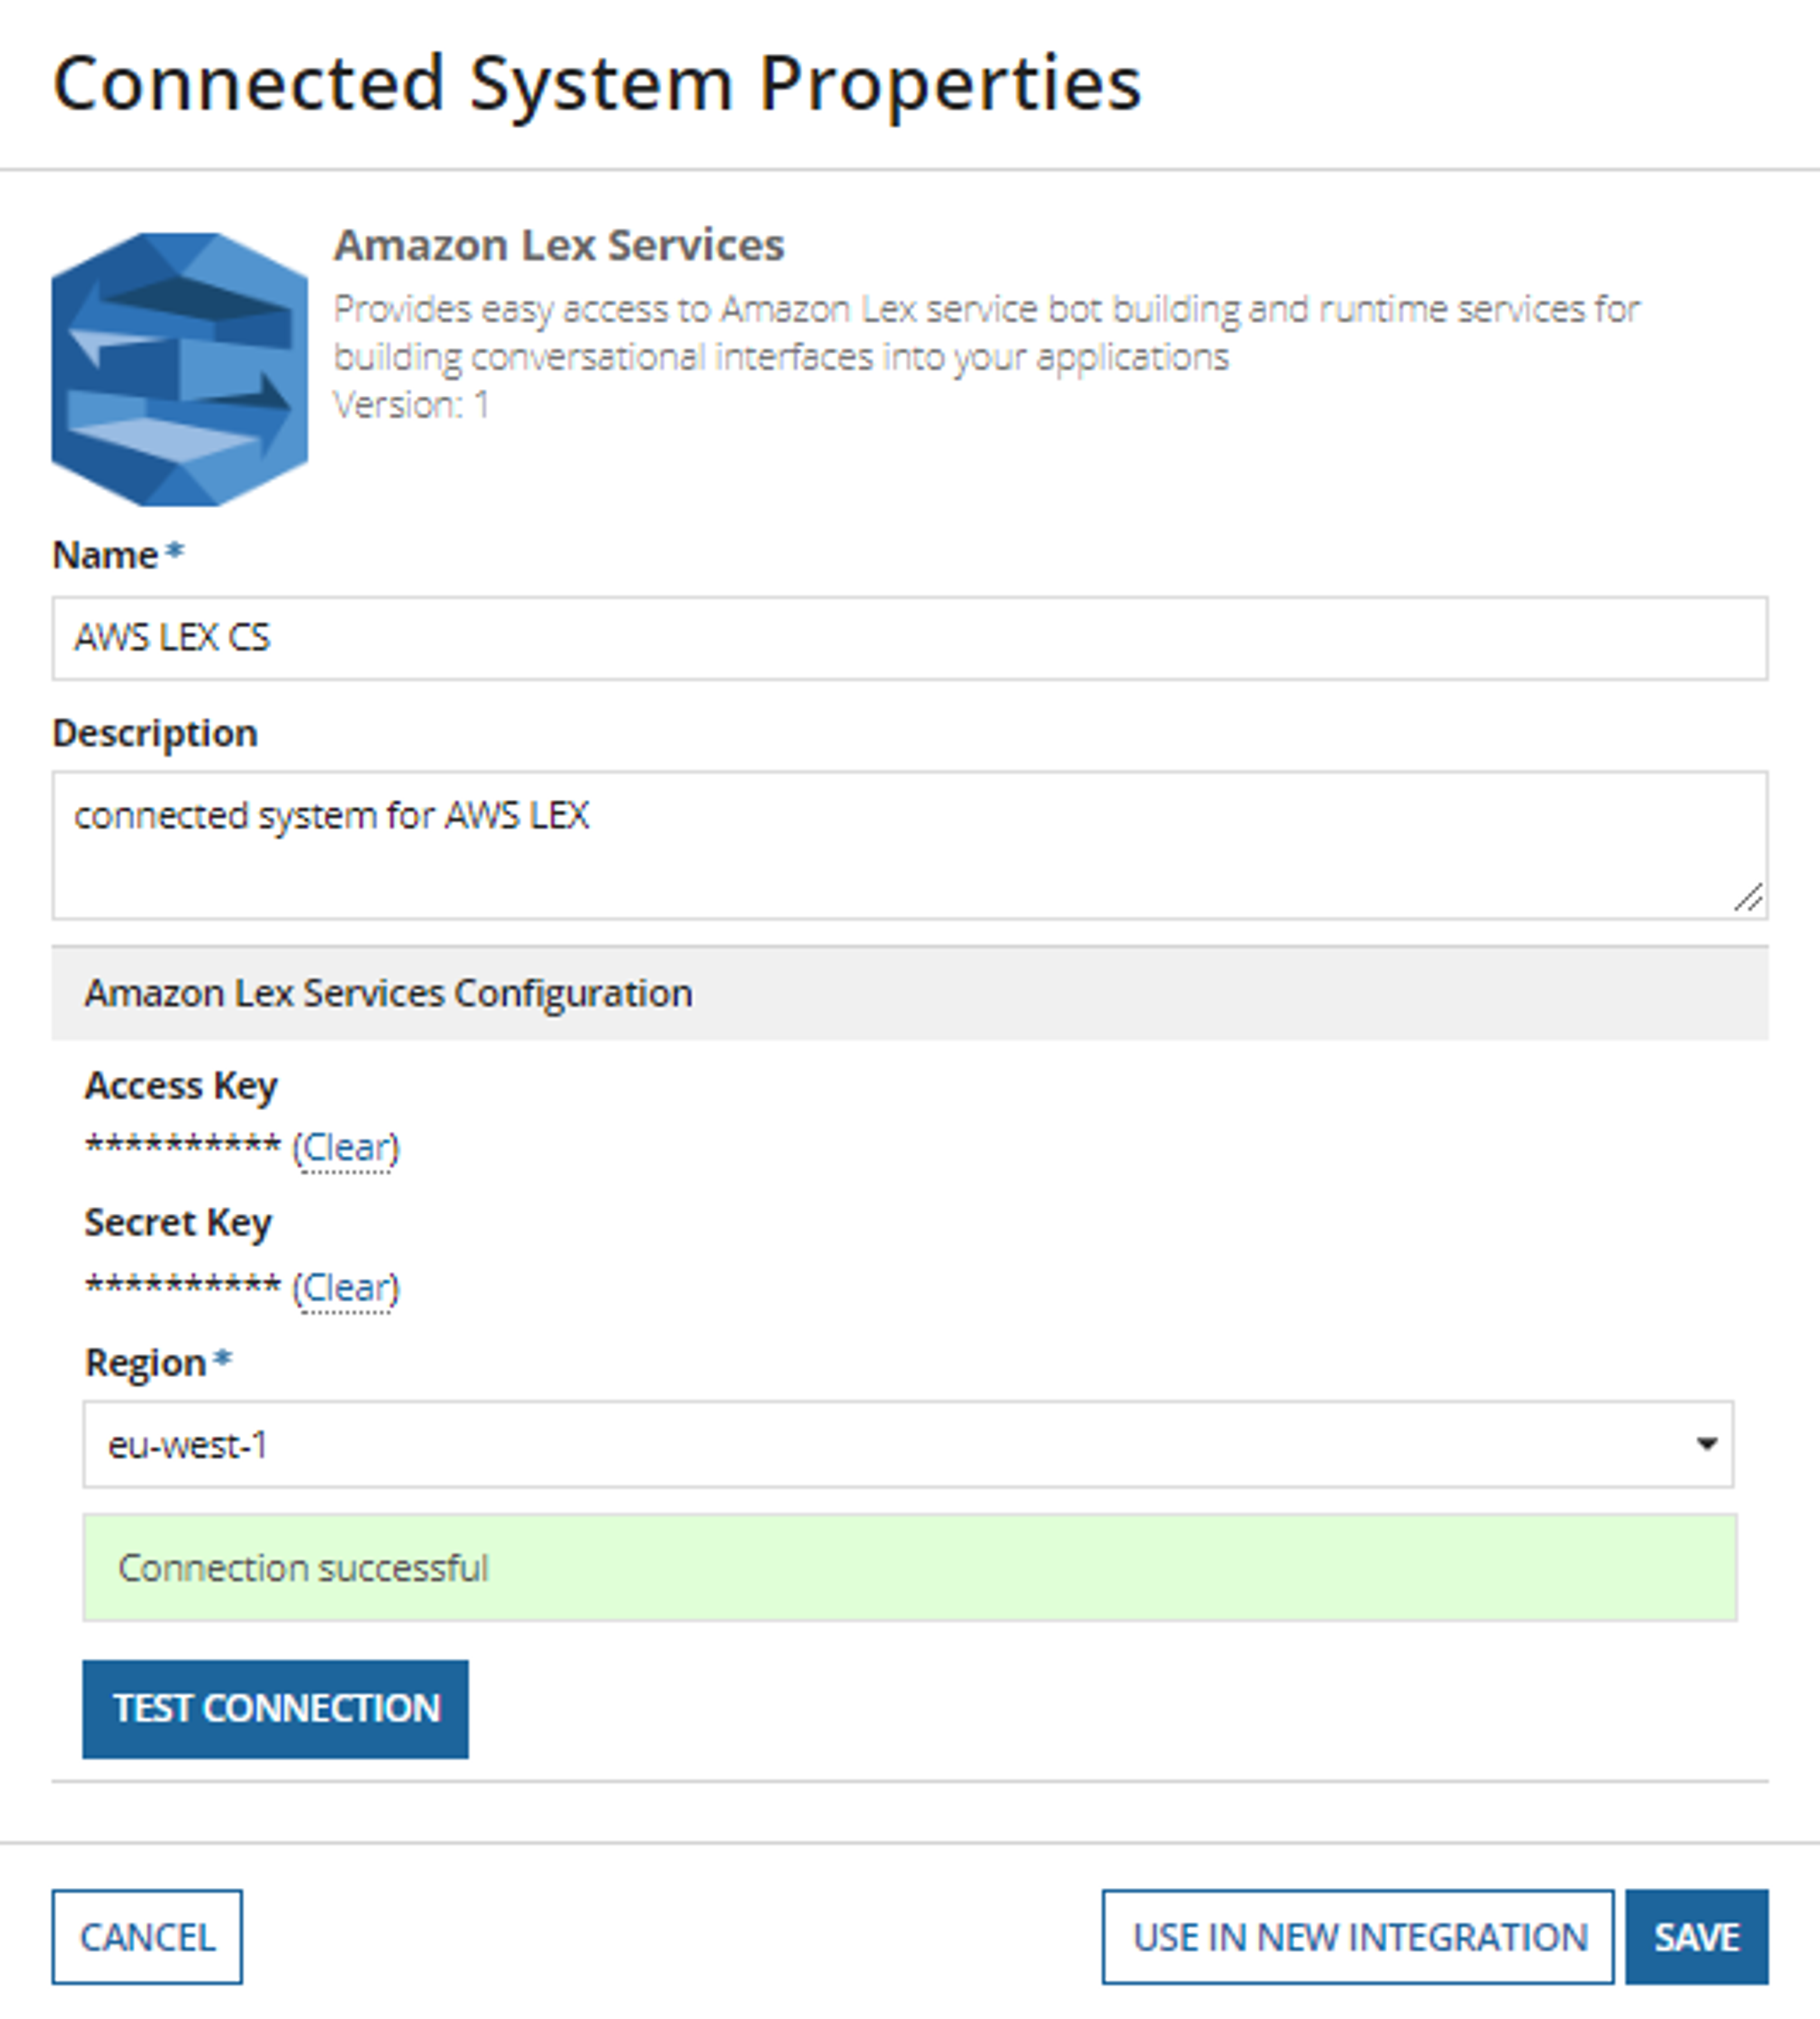
Task: Click the 'Amazon Lex Services' title text
Action: click(559, 245)
